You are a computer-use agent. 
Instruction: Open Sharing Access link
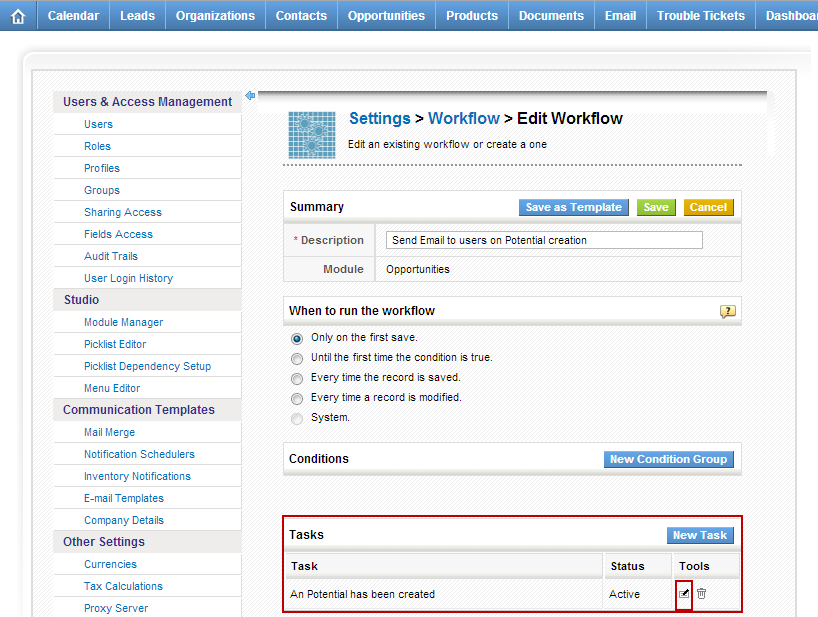tap(123, 212)
